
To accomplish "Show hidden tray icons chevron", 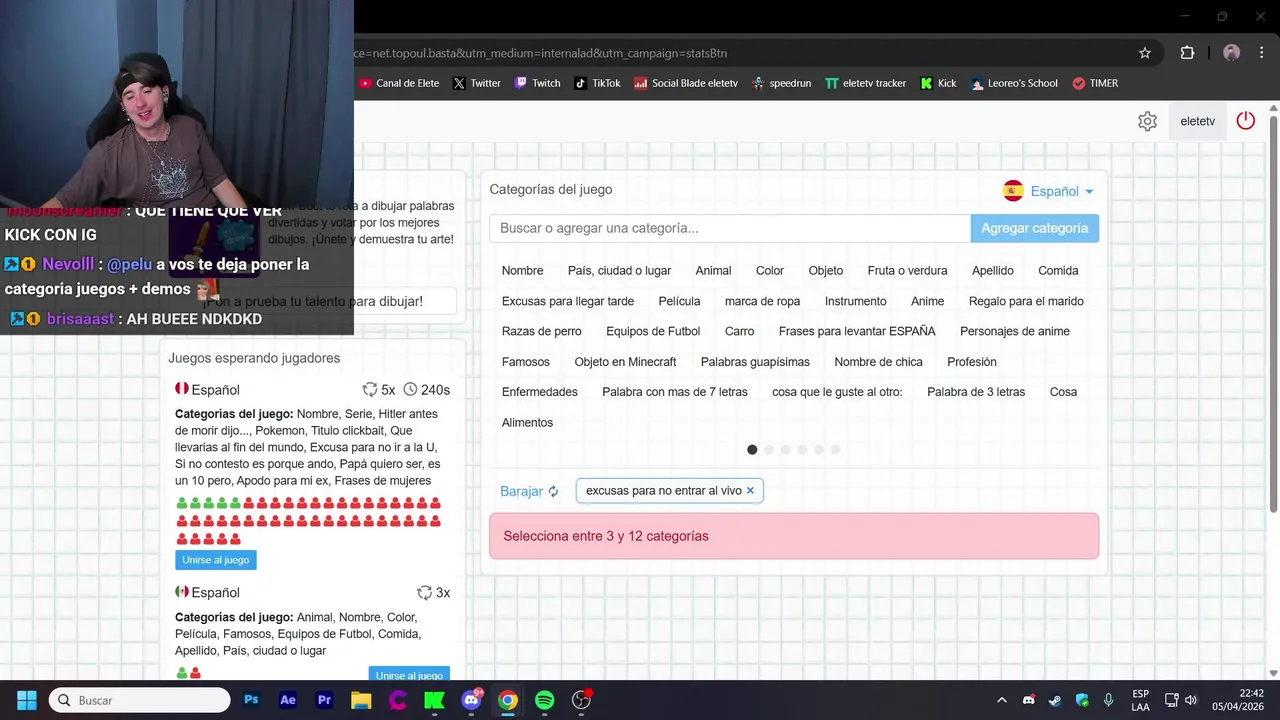I will (1002, 700).
